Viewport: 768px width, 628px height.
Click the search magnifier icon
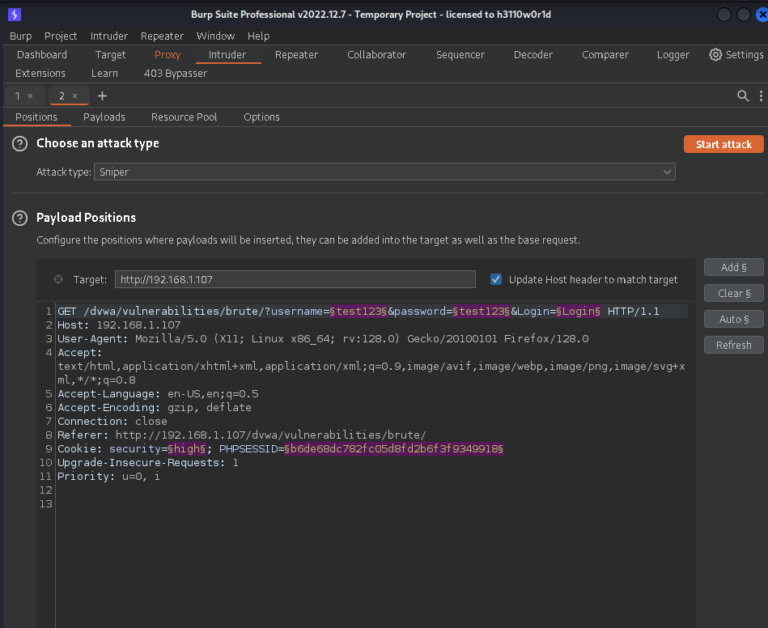[x=743, y=96]
